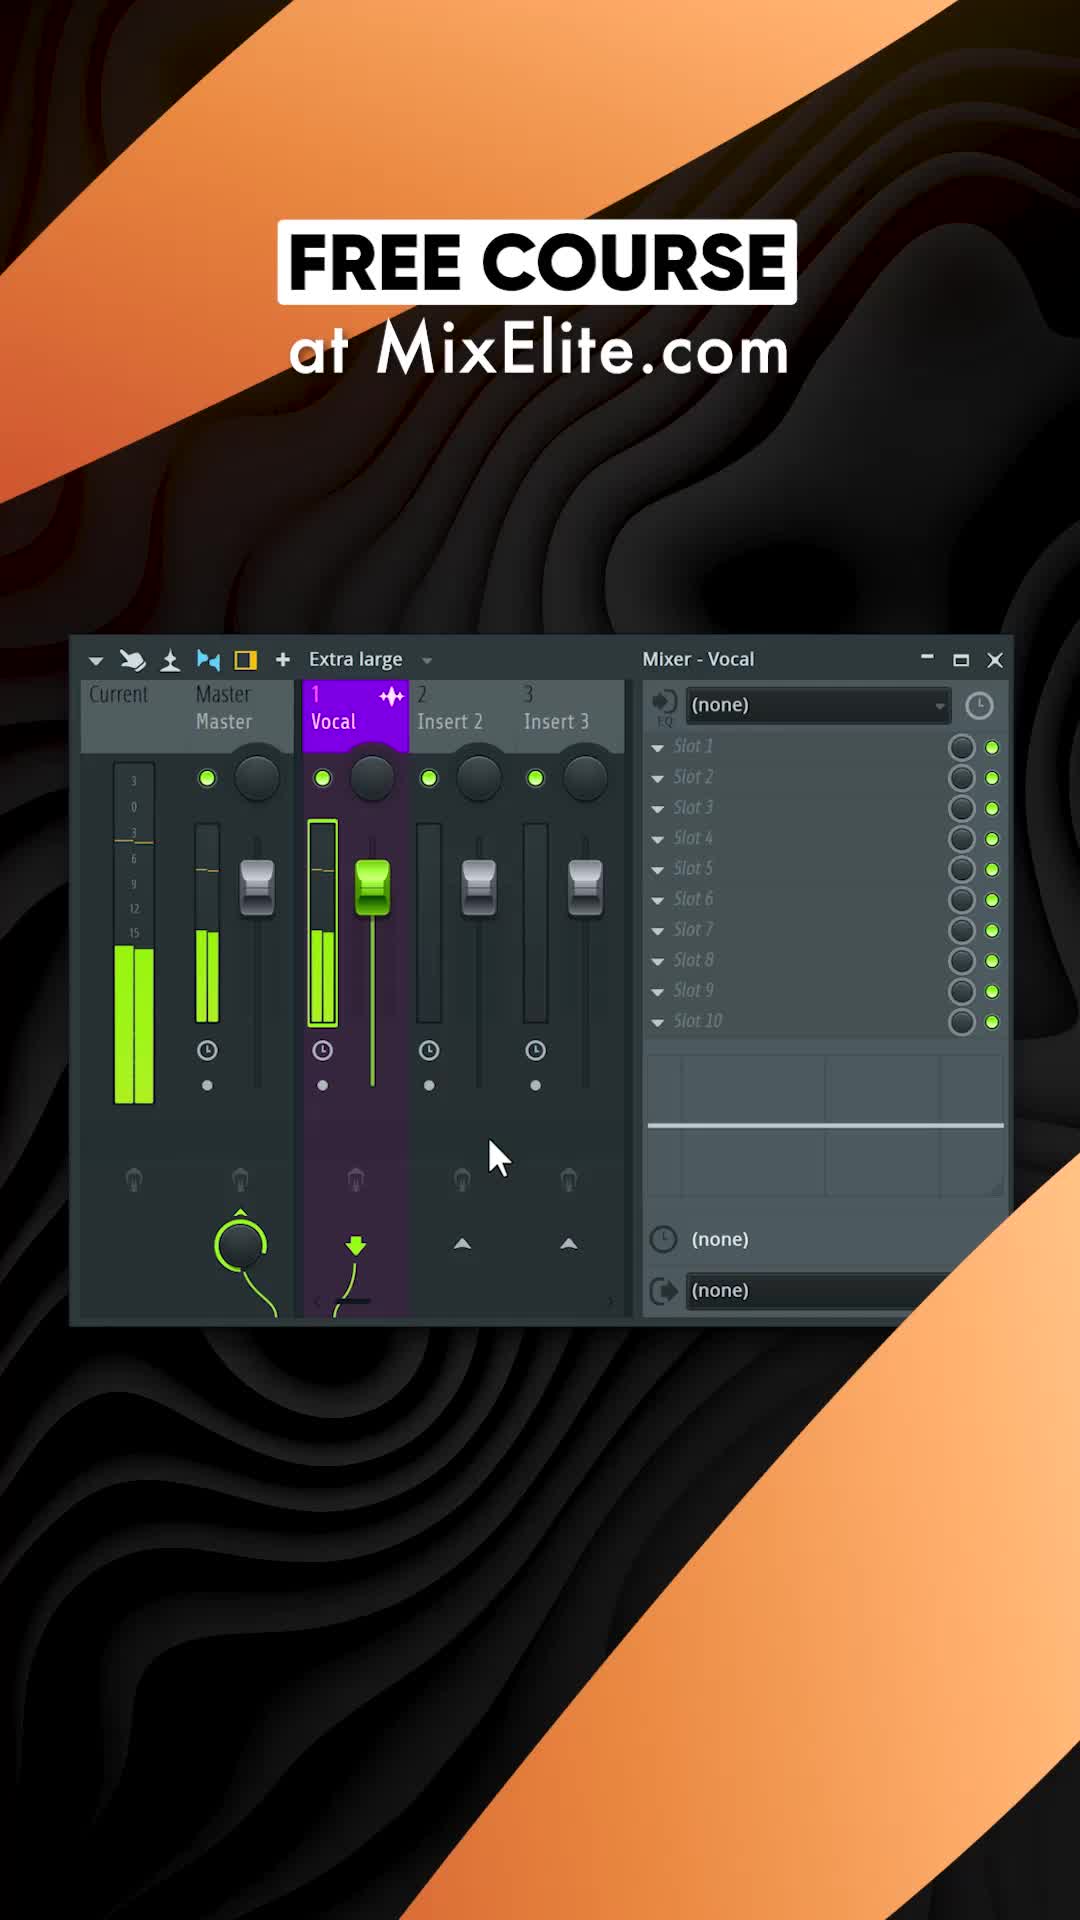Click the Master track latency clock icon

207,1050
